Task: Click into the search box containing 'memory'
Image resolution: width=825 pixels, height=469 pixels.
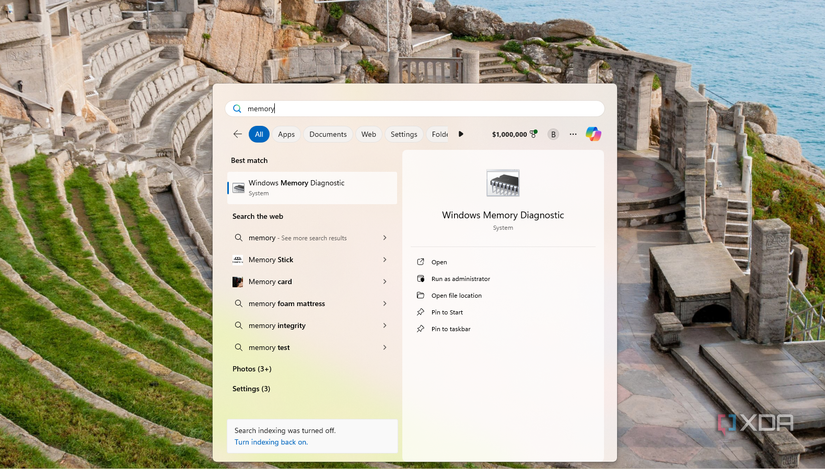Action: (415, 108)
